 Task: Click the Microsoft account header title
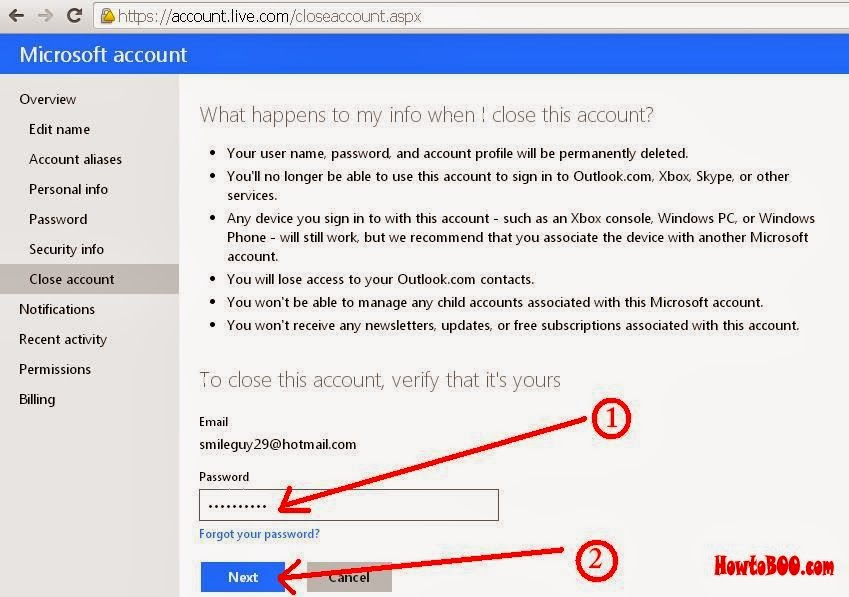point(103,55)
